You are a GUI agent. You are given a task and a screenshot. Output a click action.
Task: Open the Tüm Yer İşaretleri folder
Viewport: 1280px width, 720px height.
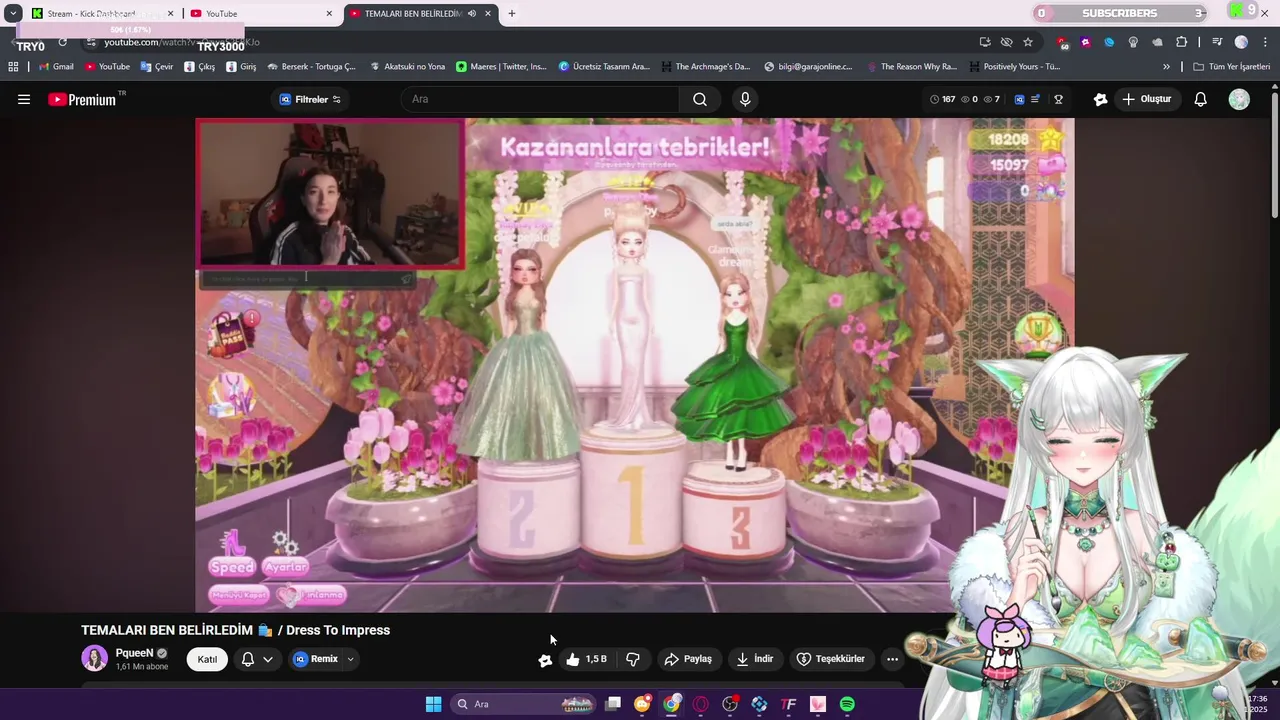[1231, 67]
